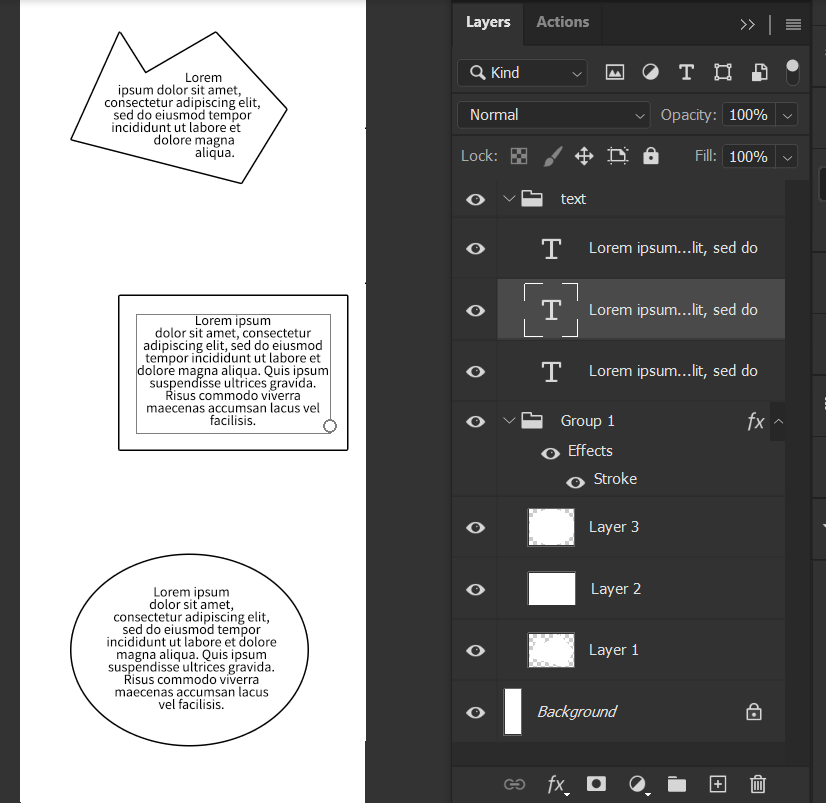826x803 pixels.
Task: Open the Layers panel menu
Action: point(793,24)
